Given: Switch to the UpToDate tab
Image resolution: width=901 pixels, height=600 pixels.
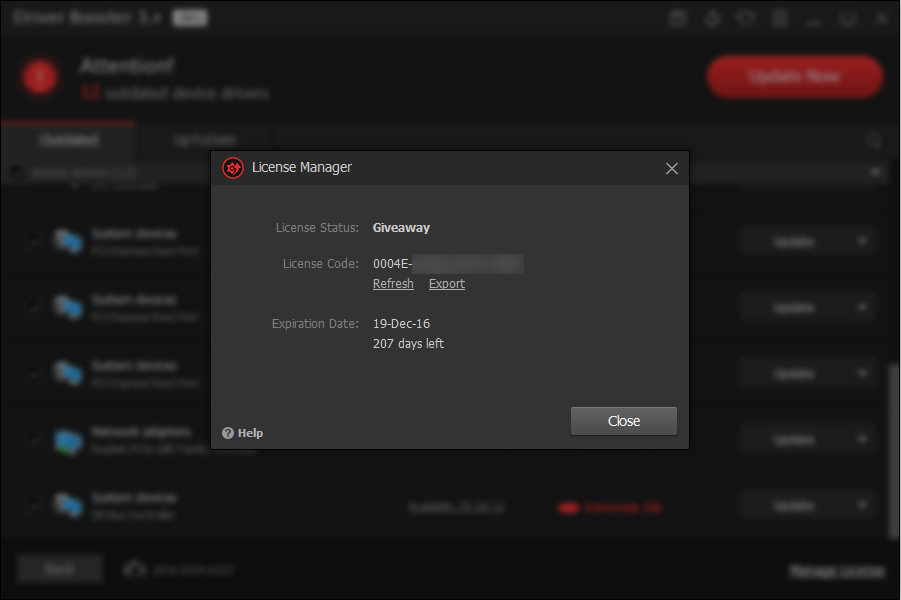Looking at the screenshot, I should (x=204, y=140).
